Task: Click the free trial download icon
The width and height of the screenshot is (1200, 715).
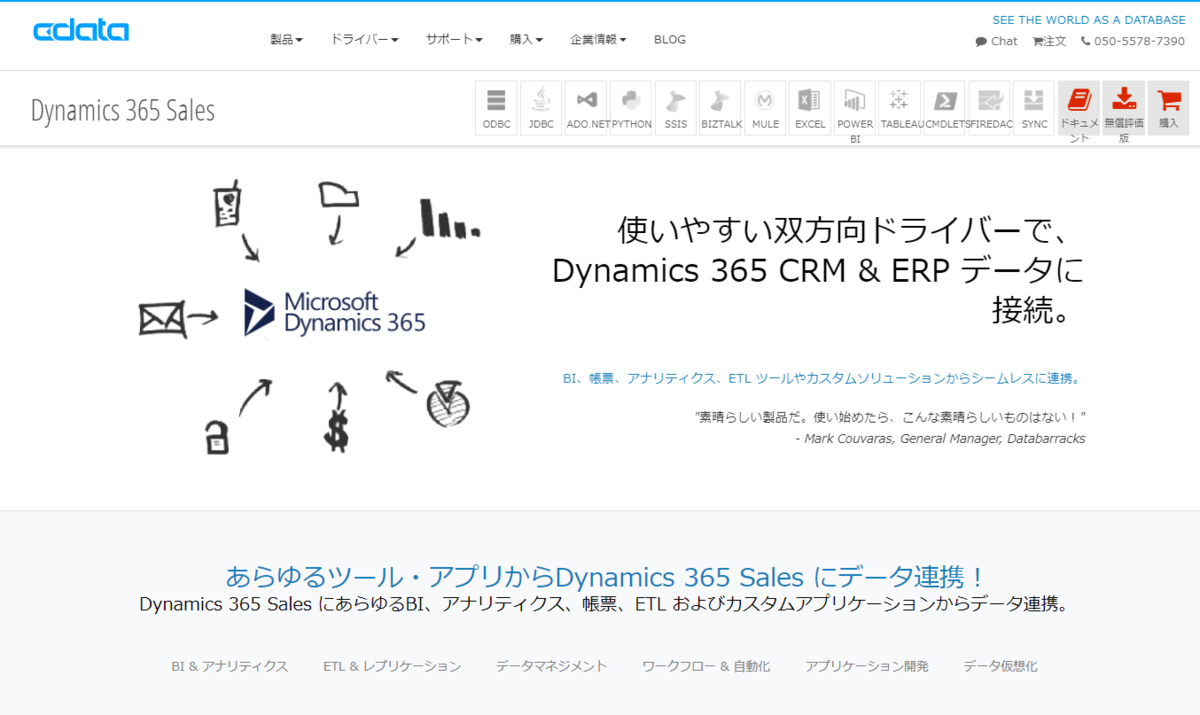Action: click(x=1124, y=108)
